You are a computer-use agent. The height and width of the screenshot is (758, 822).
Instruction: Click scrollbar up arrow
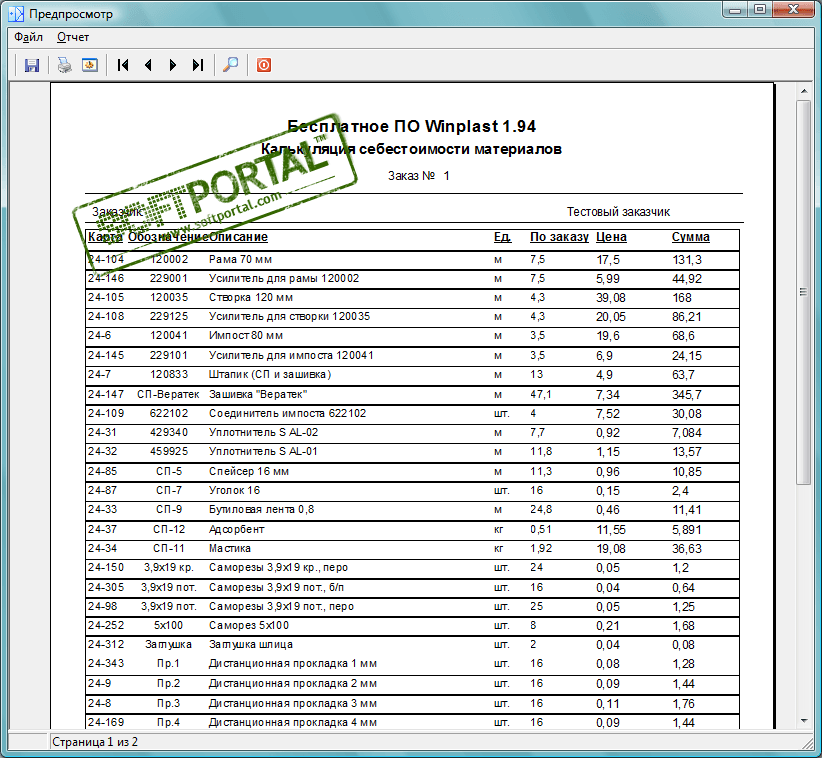pyautogui.click(x=804, y=91)
